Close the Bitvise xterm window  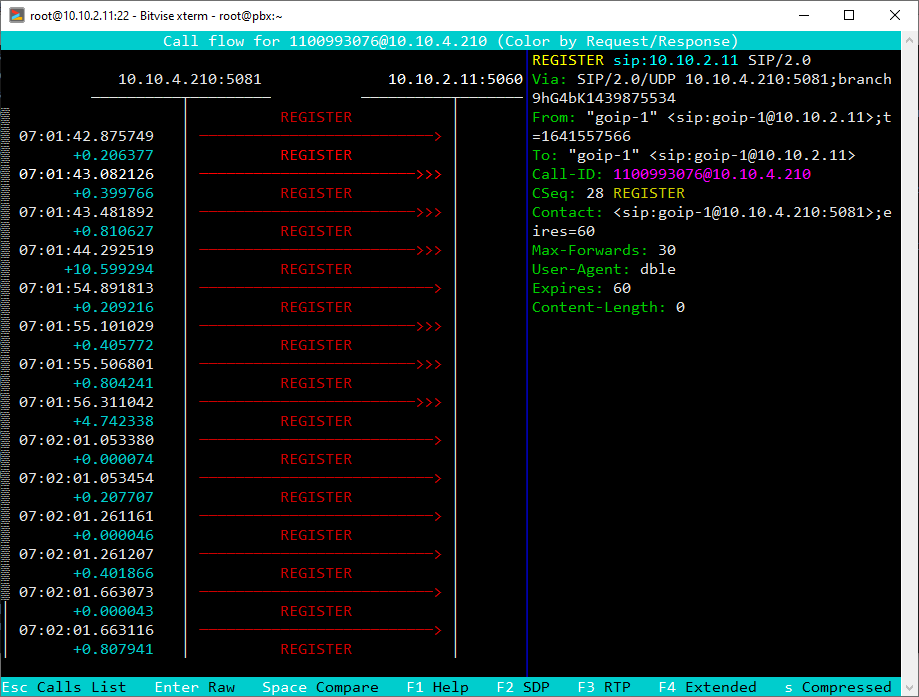click(894, 15)
